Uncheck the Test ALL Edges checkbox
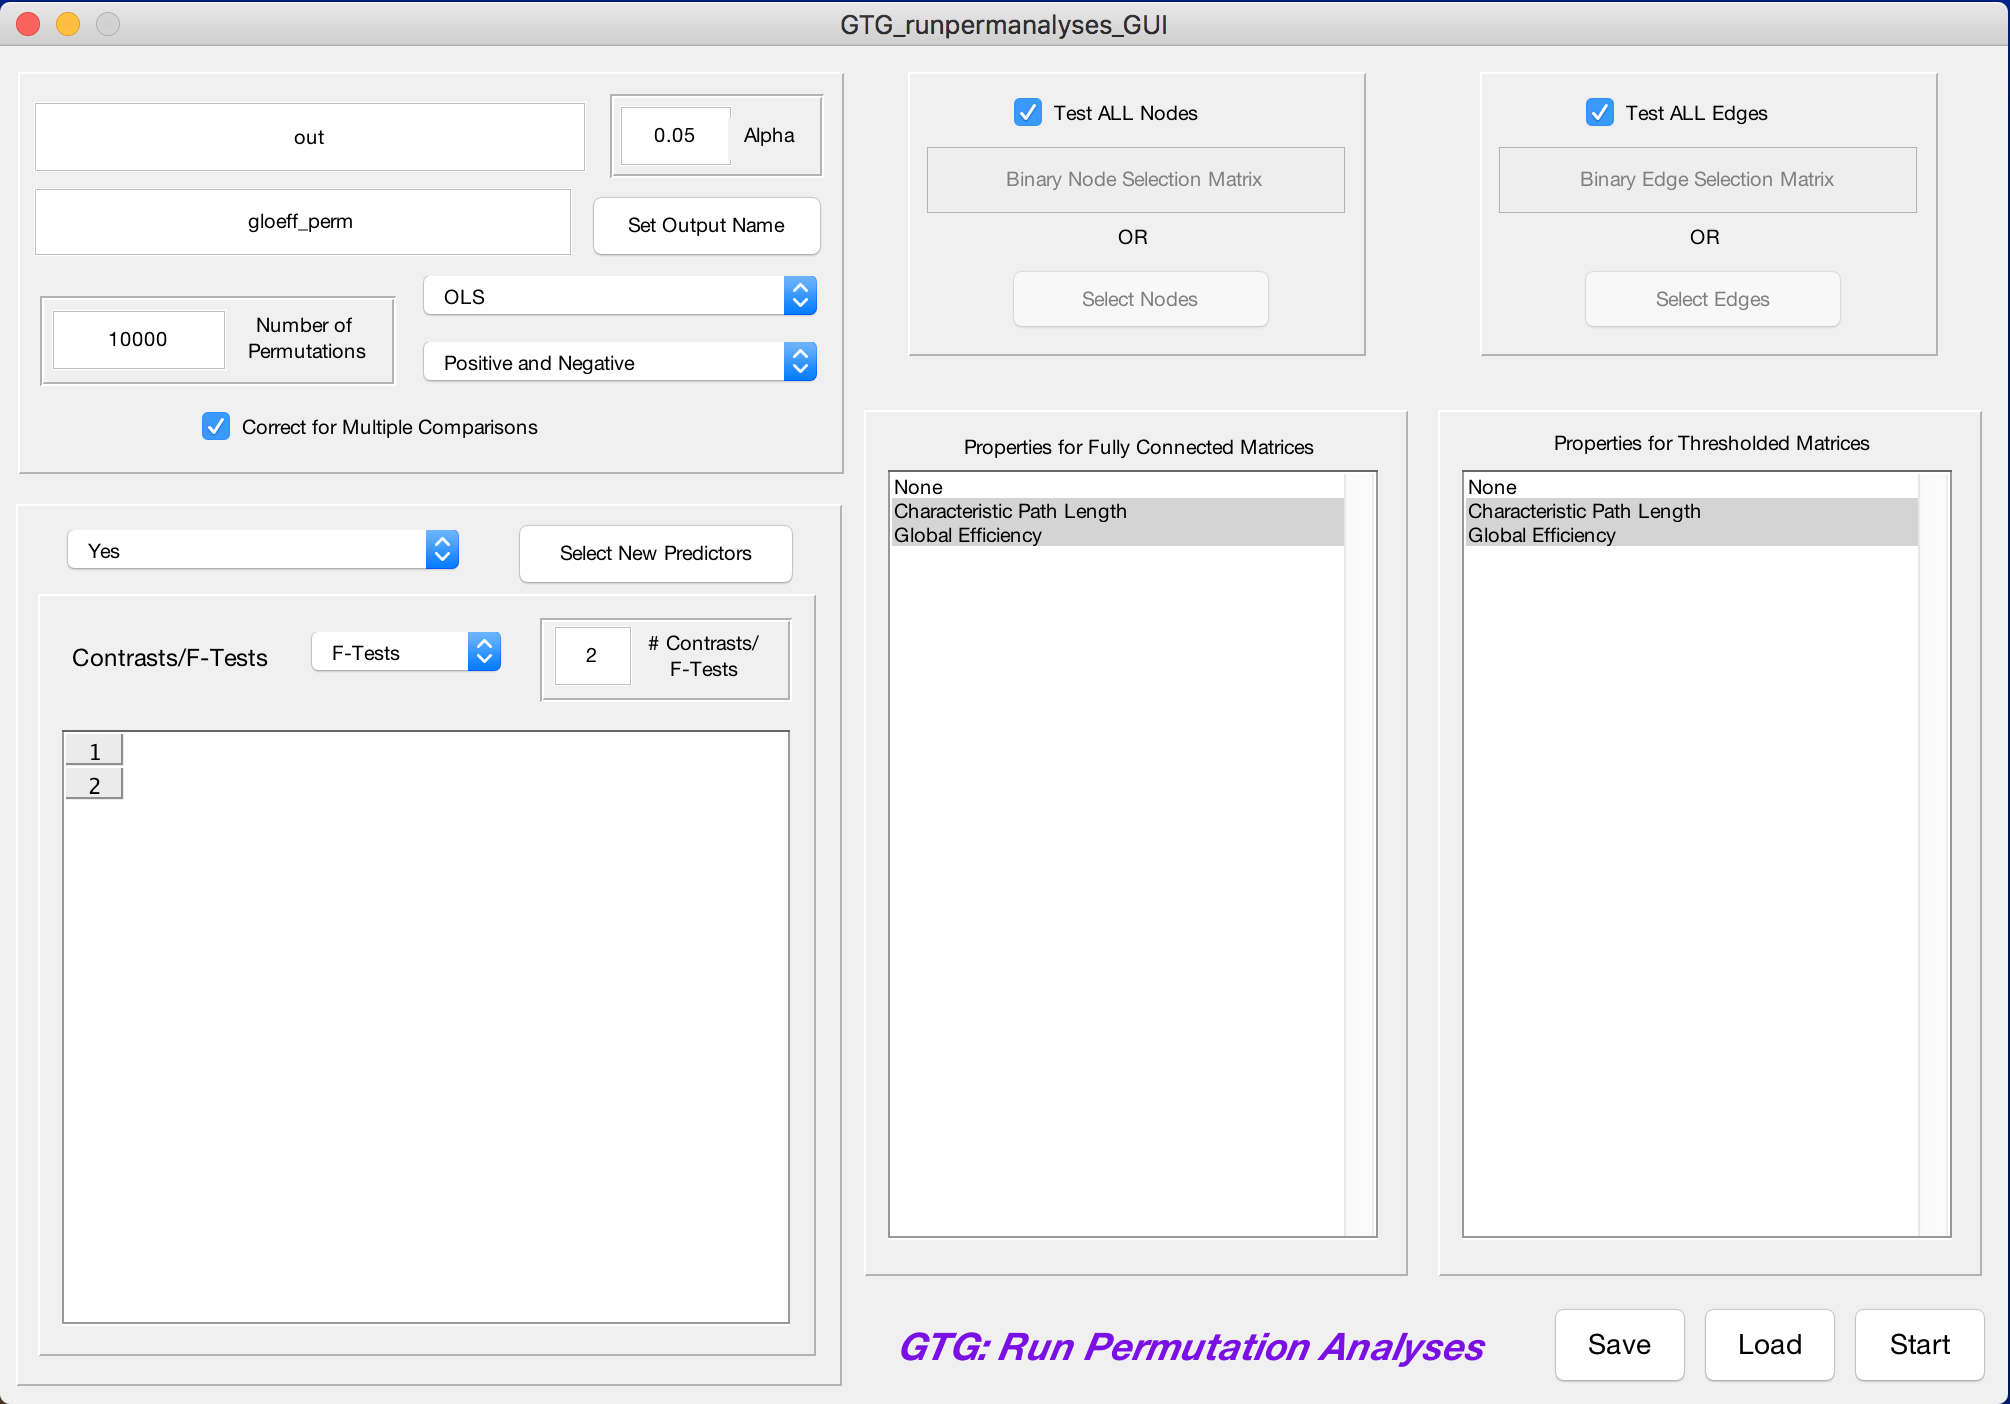Viewport: 2010px width, 1404px height. coord(1600,113)
